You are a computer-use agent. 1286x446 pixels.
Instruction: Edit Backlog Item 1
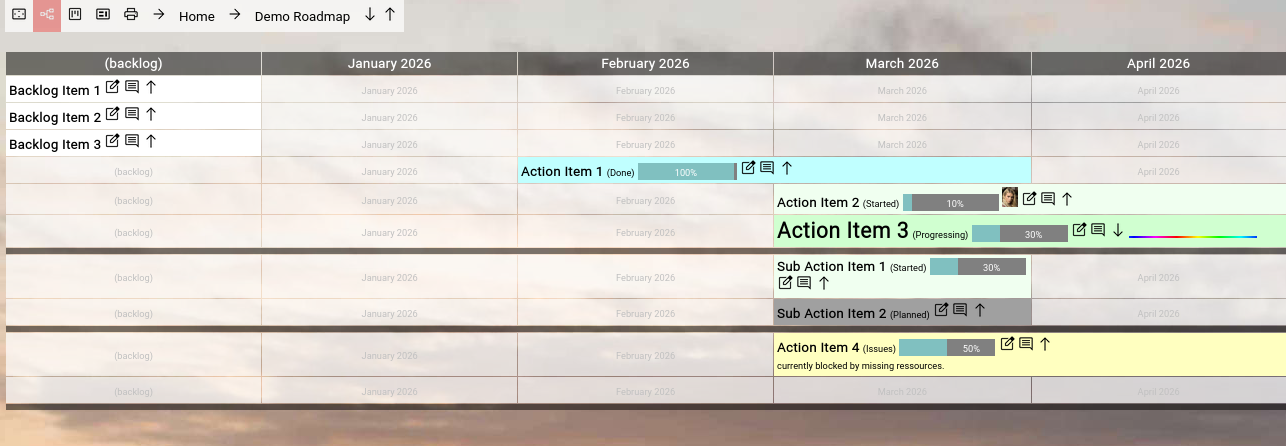113,87
